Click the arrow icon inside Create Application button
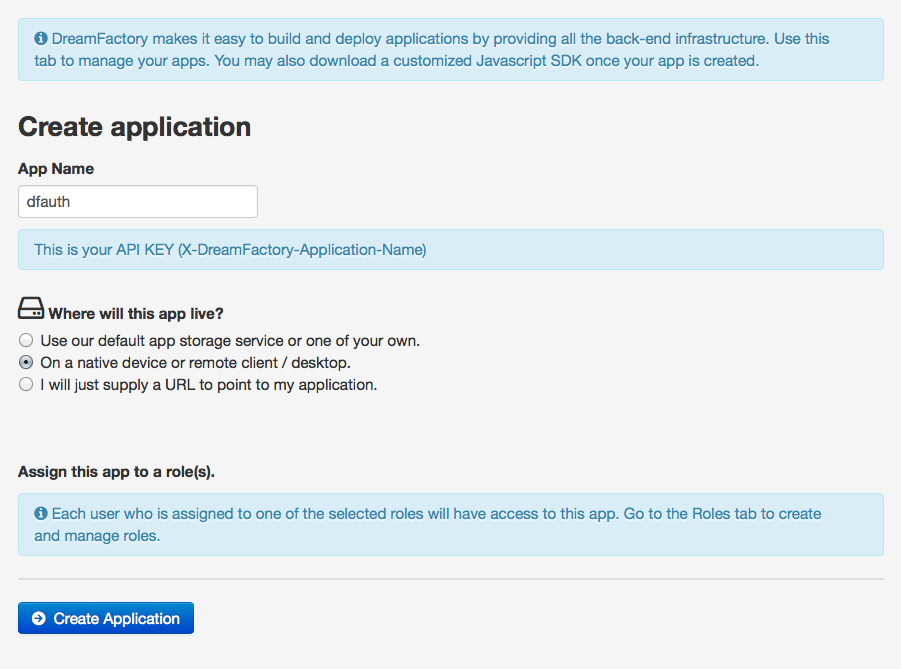The image size is (901, 669). (x=36, y=618)
